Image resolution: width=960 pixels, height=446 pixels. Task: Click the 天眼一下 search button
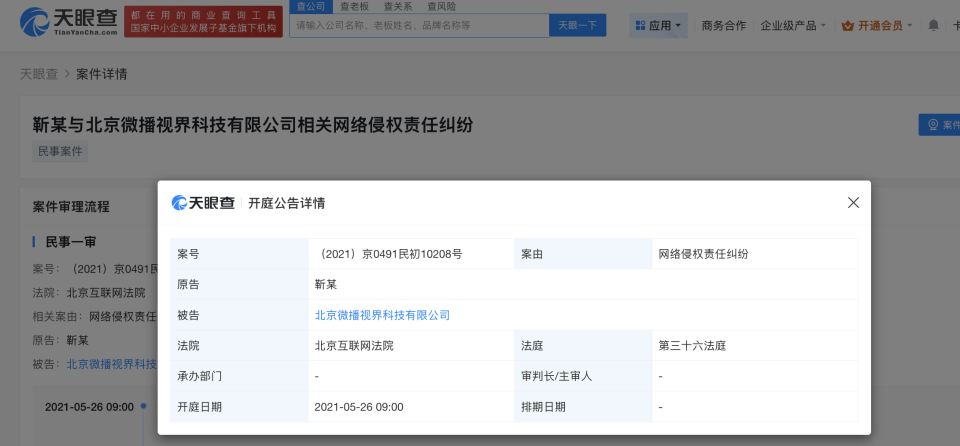[577, 25]
